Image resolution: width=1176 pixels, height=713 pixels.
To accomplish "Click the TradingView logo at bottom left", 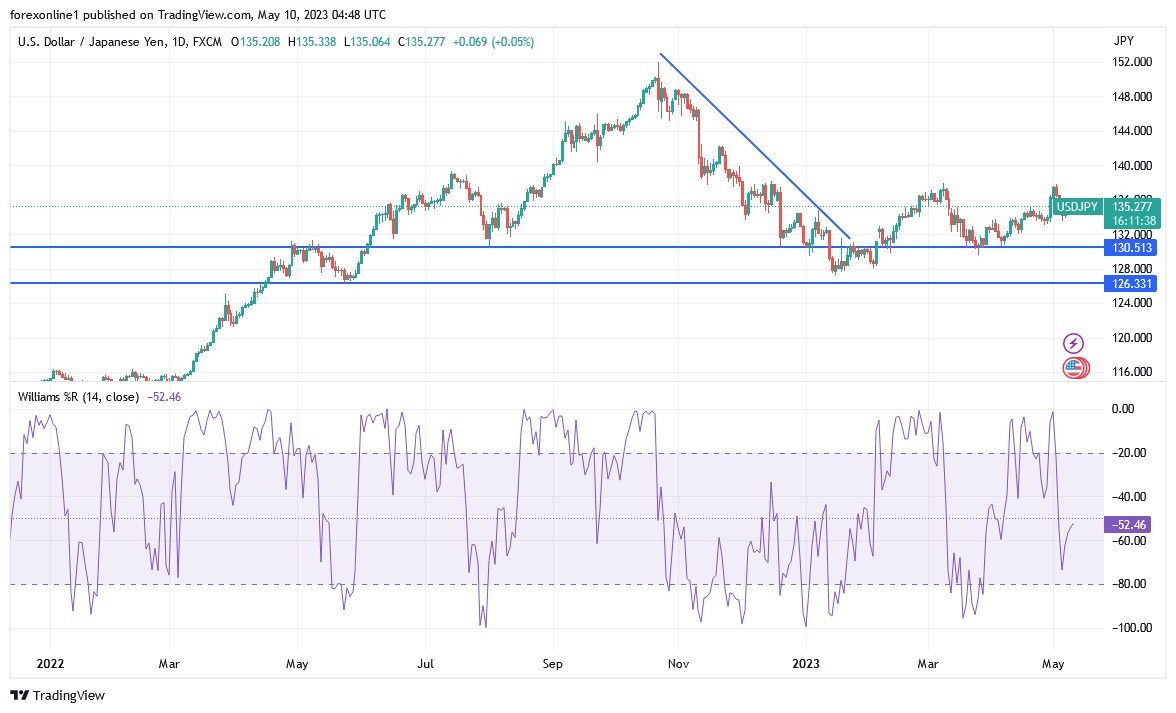I will [57, 695].
